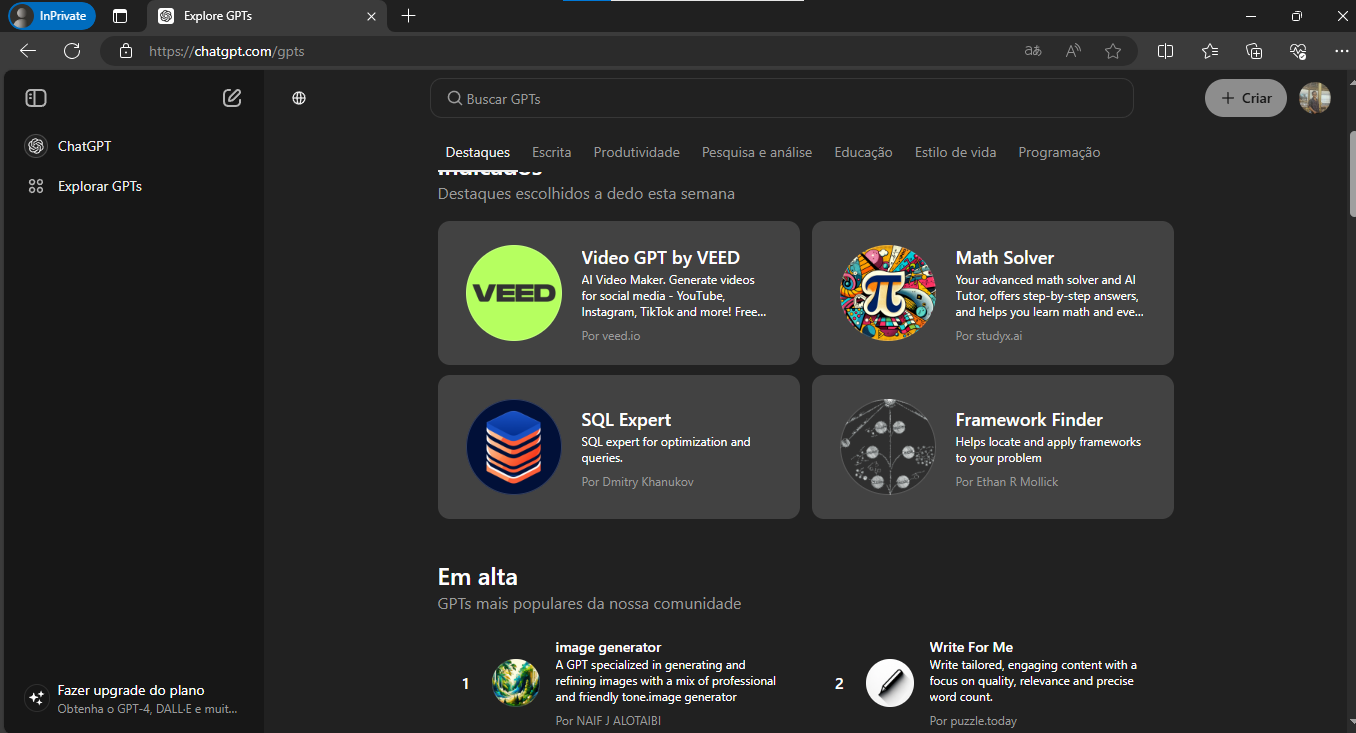Open the Video GPT by VEED title

coord(661,258)
